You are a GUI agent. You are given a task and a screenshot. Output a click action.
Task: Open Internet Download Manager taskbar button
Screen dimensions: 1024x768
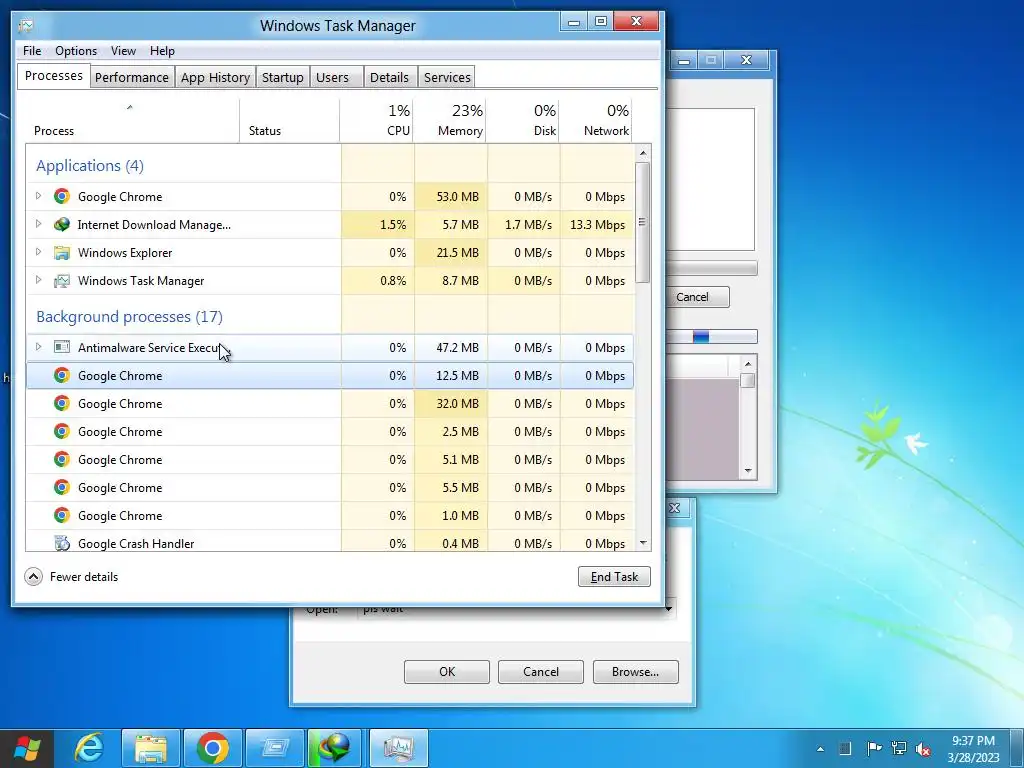click(335, 748)
